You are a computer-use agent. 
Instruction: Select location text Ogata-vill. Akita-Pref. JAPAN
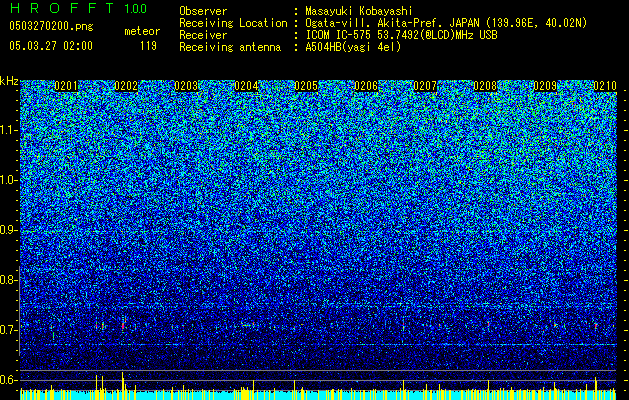click(x=392, y=24)
